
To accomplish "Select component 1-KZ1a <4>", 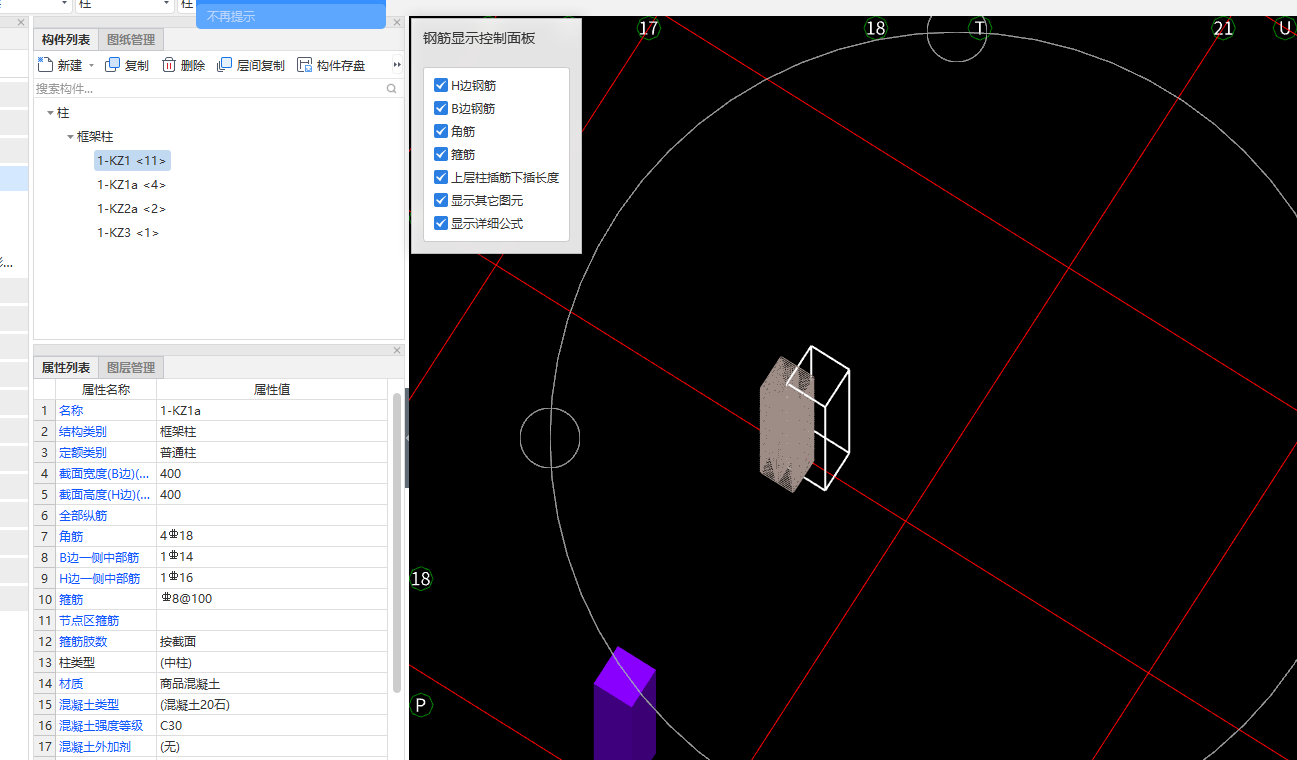I will (x=132, y=184).
